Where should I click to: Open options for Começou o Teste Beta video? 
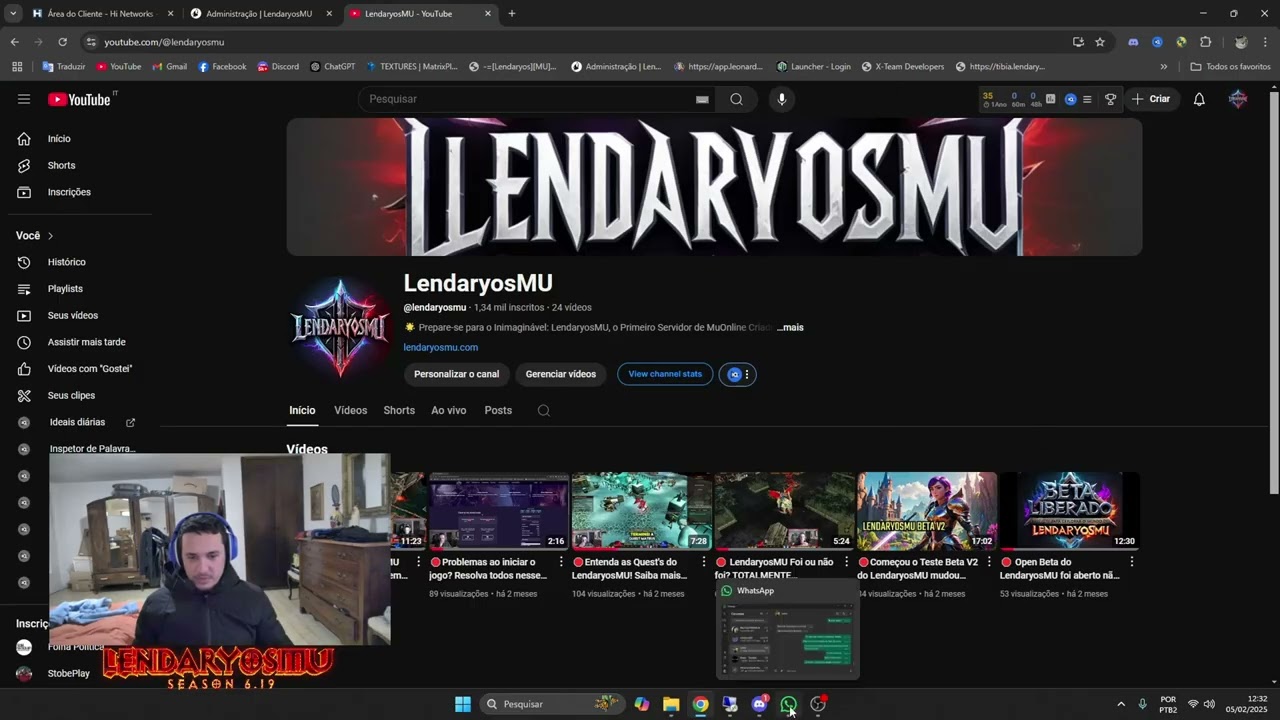click(x=990, y=562)
